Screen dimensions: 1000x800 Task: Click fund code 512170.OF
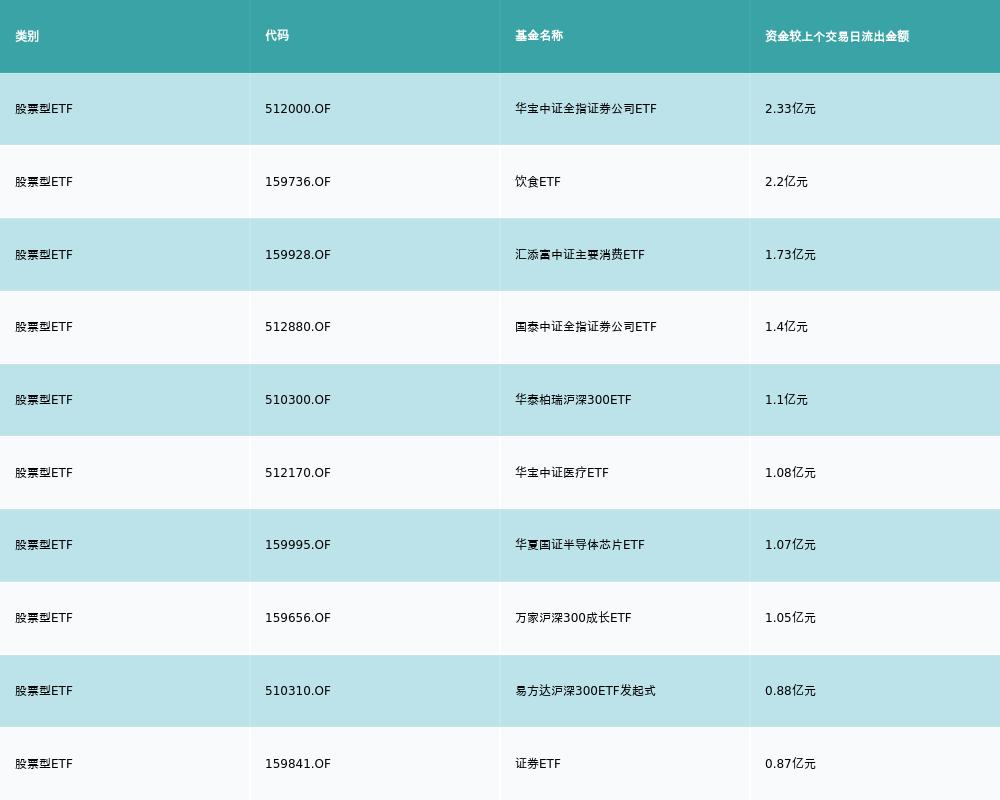(x=298, y=473)
